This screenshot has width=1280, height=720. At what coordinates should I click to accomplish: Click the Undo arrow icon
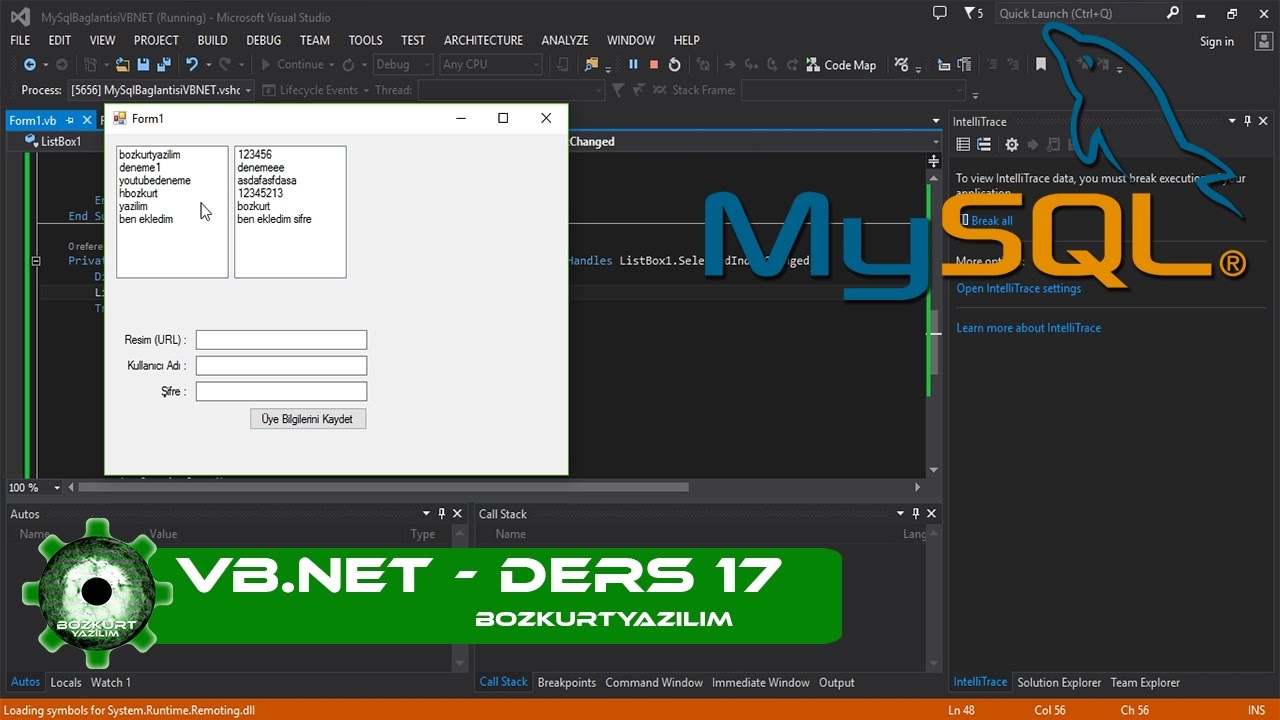tap(191, 65)
